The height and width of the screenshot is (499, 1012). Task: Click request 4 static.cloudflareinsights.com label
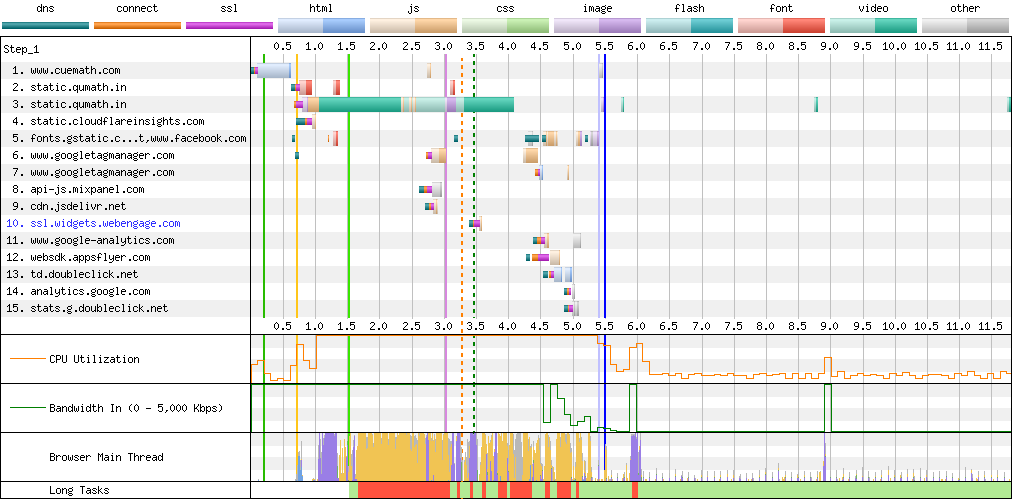108,122
